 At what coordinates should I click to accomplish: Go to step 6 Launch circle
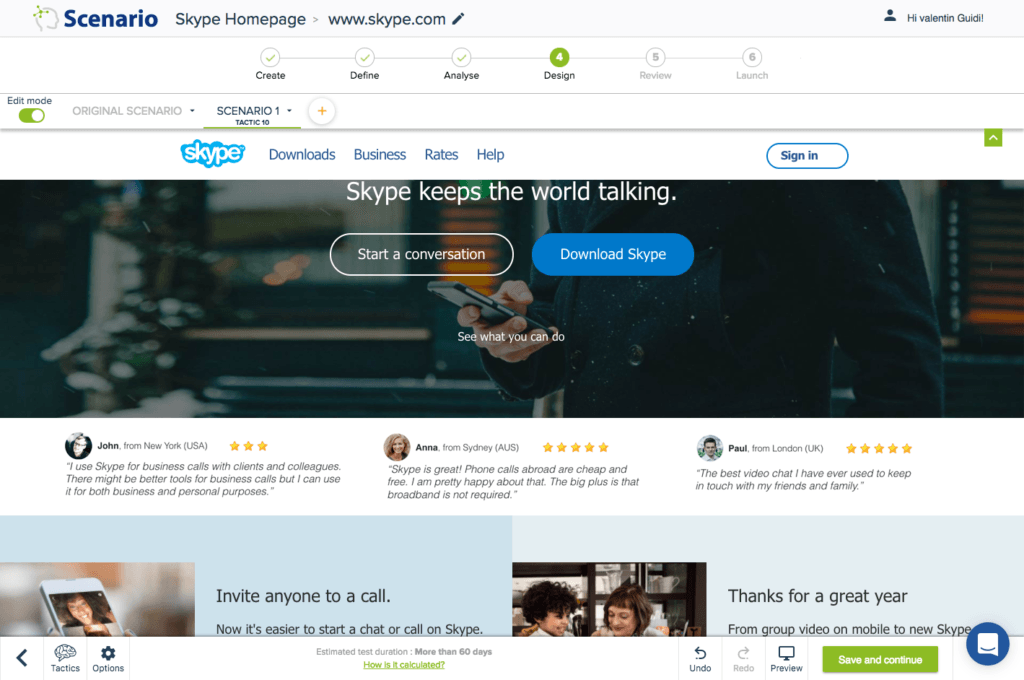click(752, 57)
